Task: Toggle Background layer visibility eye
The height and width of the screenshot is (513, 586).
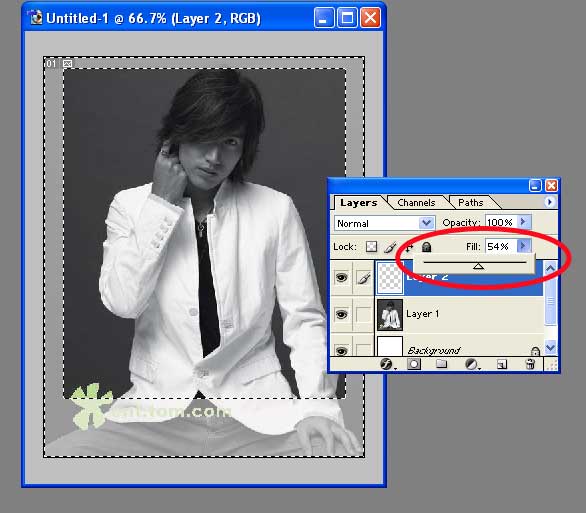Action: tap(341, 350)
